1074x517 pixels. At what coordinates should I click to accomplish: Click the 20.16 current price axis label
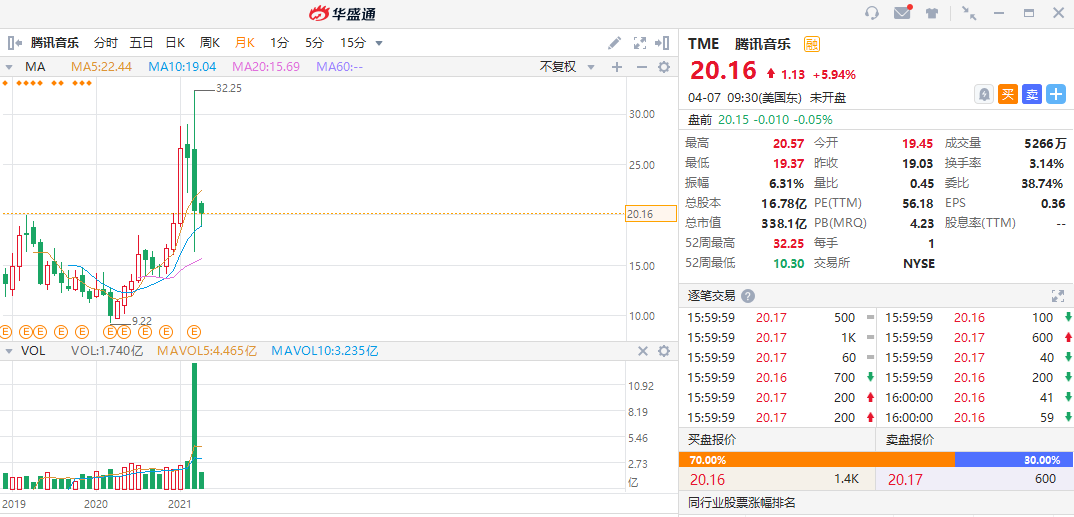click(651, 214)
